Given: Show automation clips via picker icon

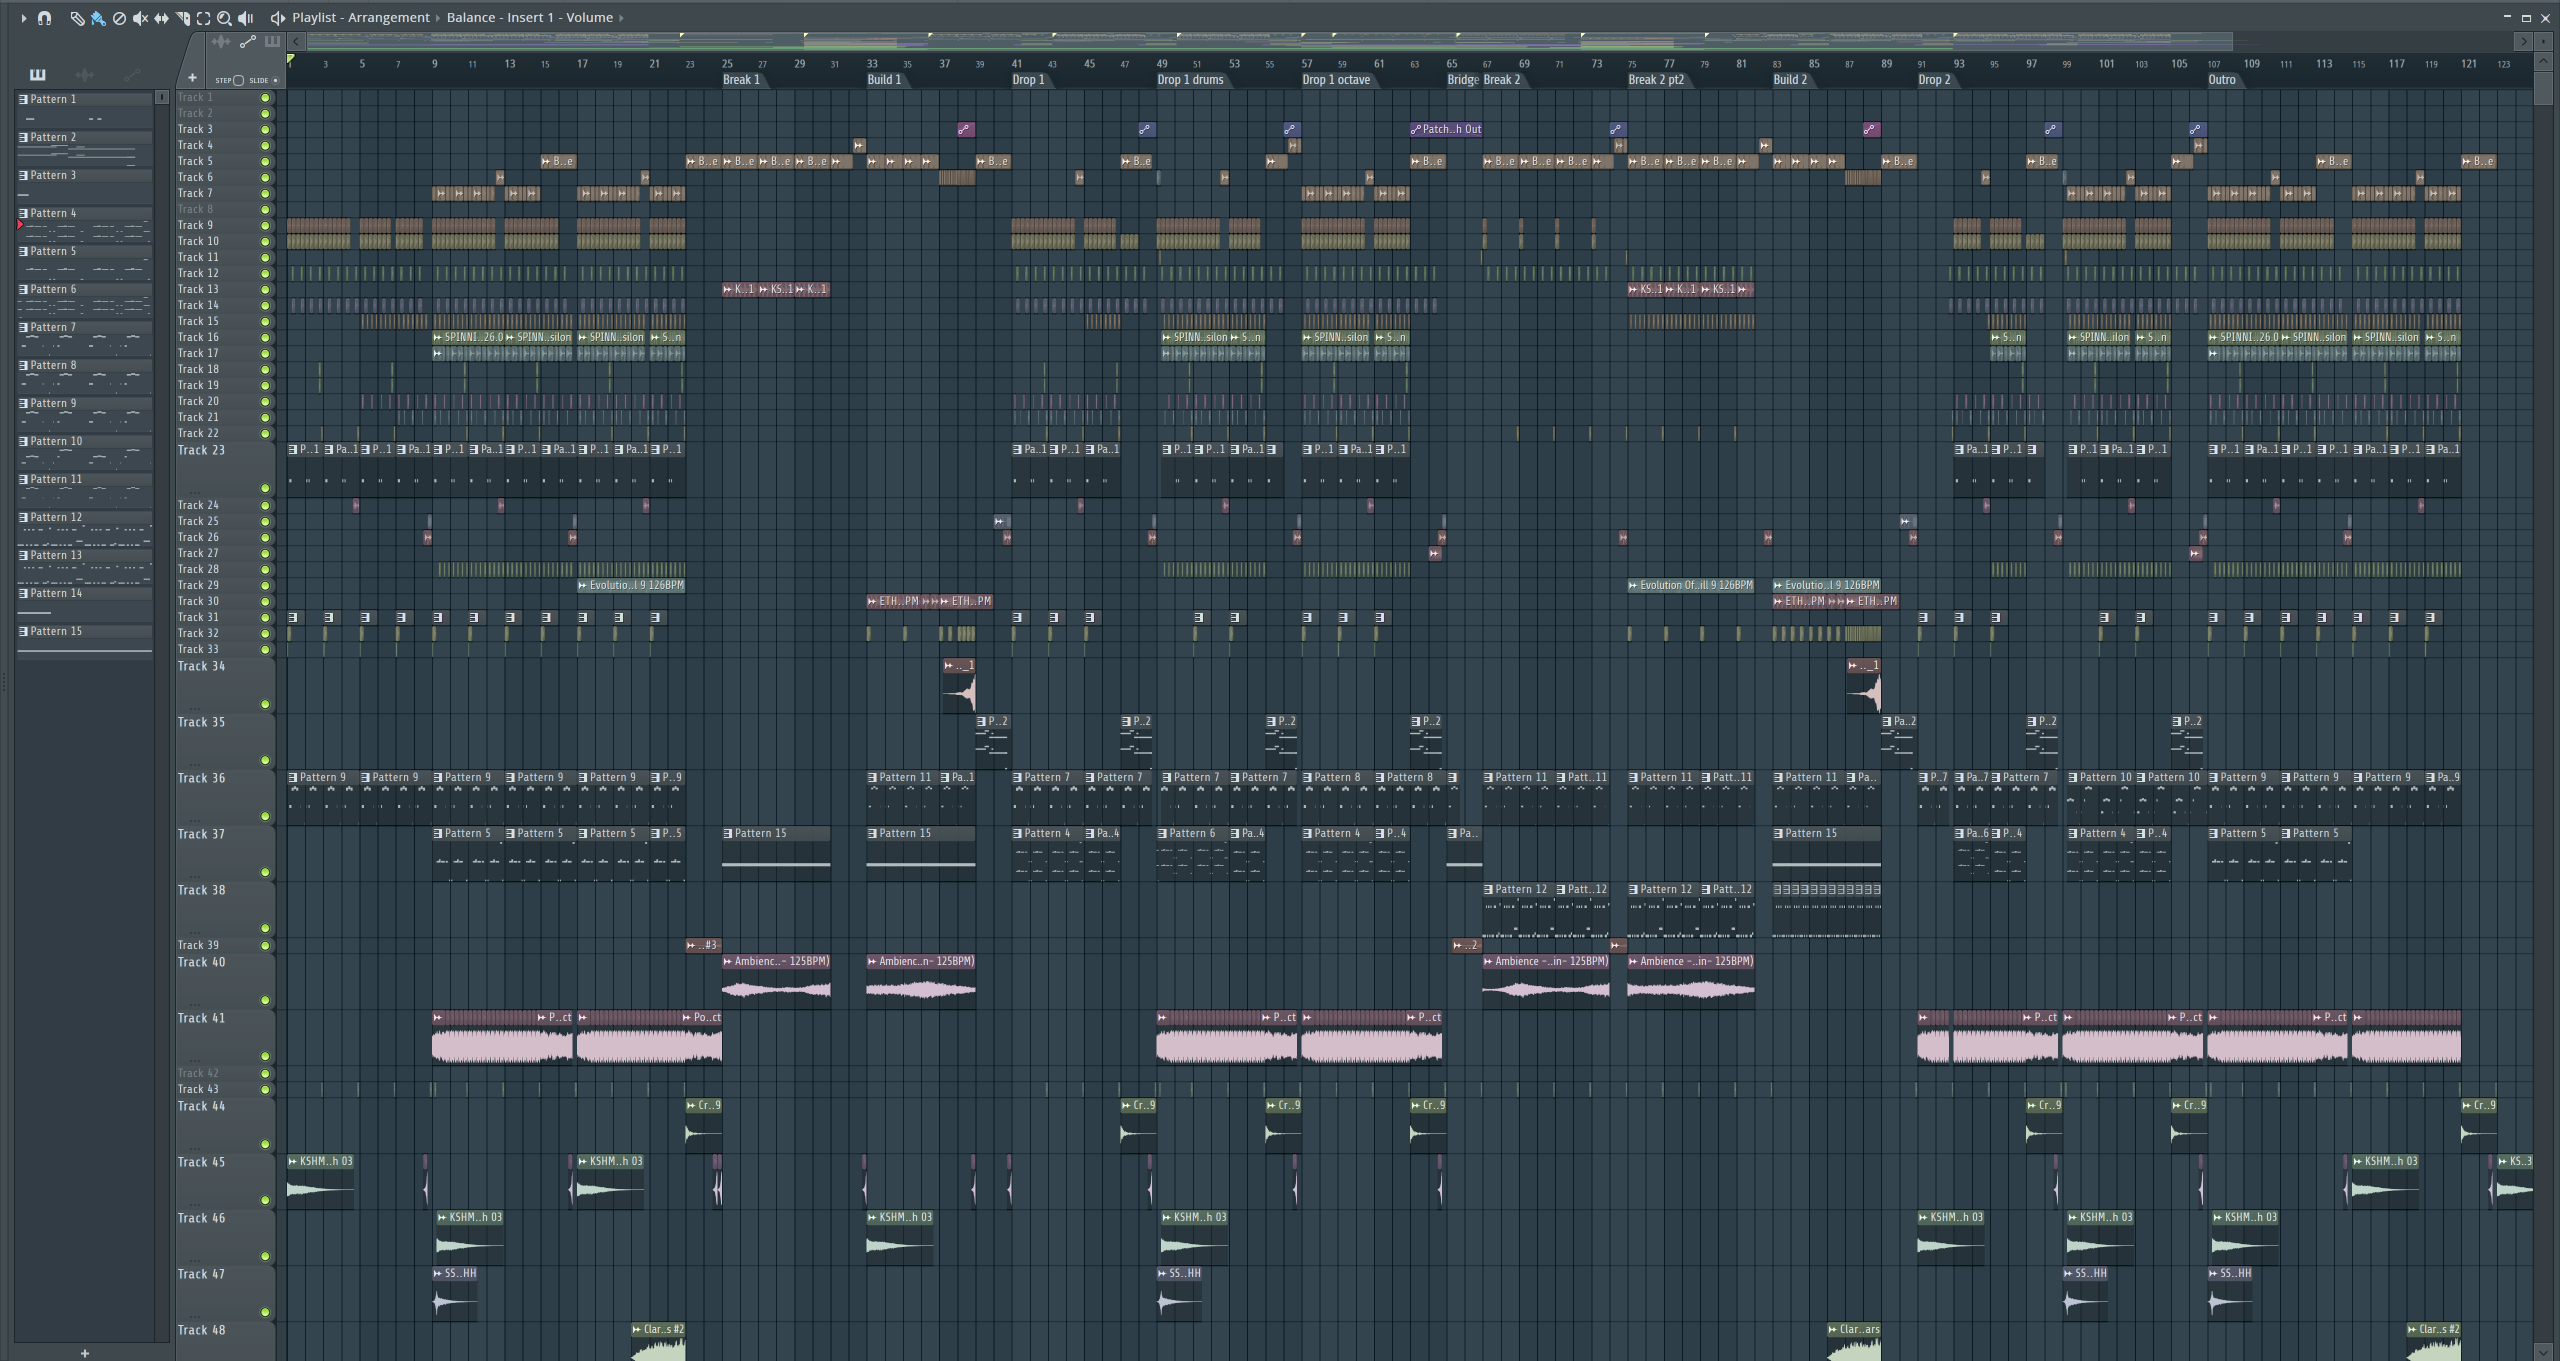Looking at the screenshot, I should (132, 75).
